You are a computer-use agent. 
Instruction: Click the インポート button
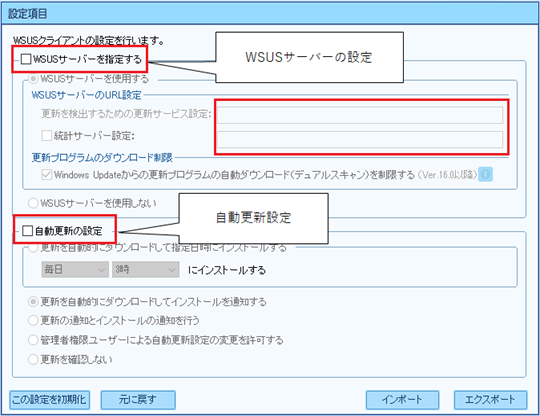point(402,400)
